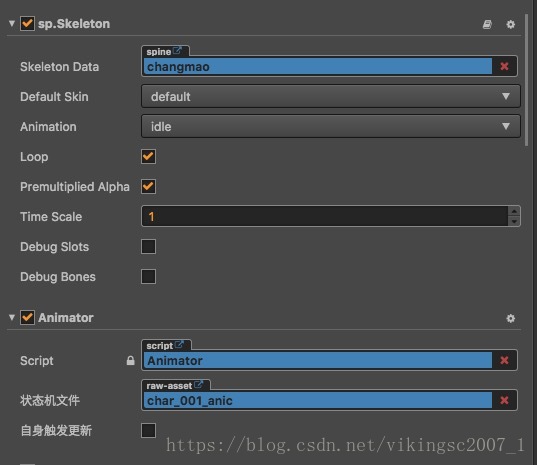Collapse the Animator component section
Viewport: 537px width, 465px height.
click(x=12, y=317)
